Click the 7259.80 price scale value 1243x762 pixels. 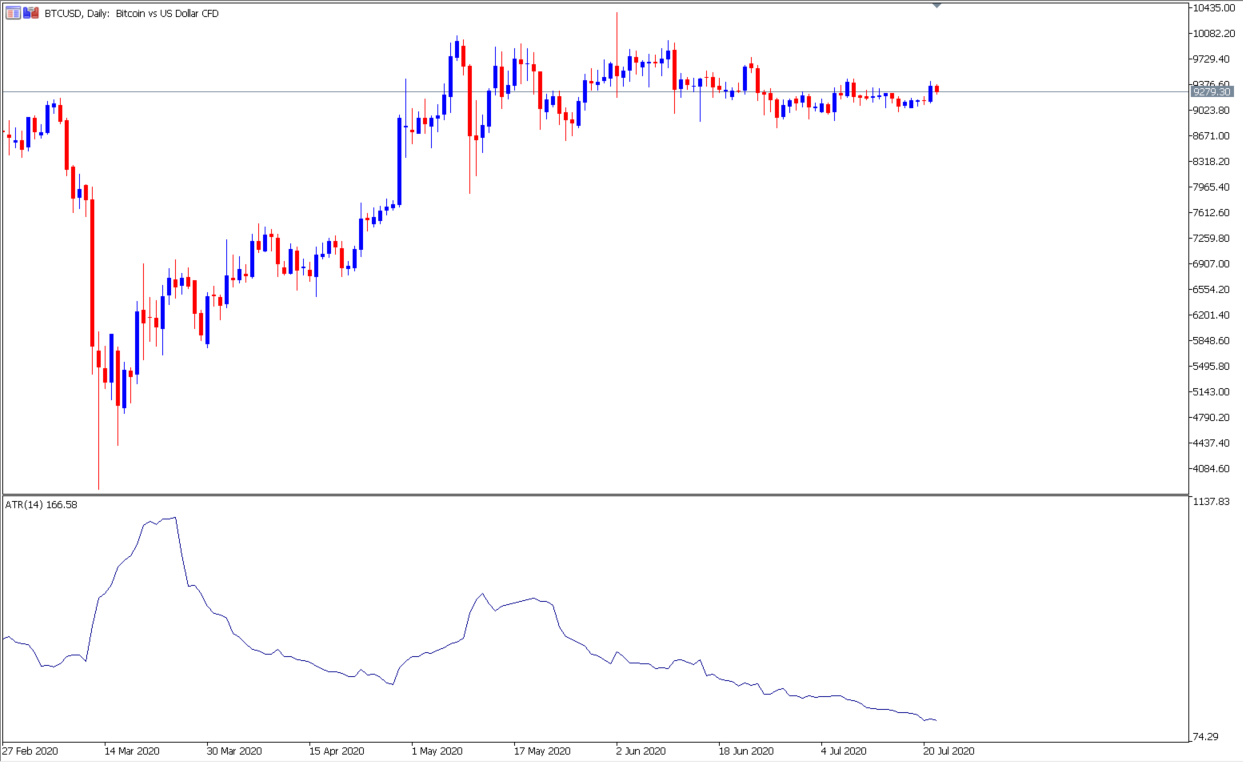tap(1212, 238)
